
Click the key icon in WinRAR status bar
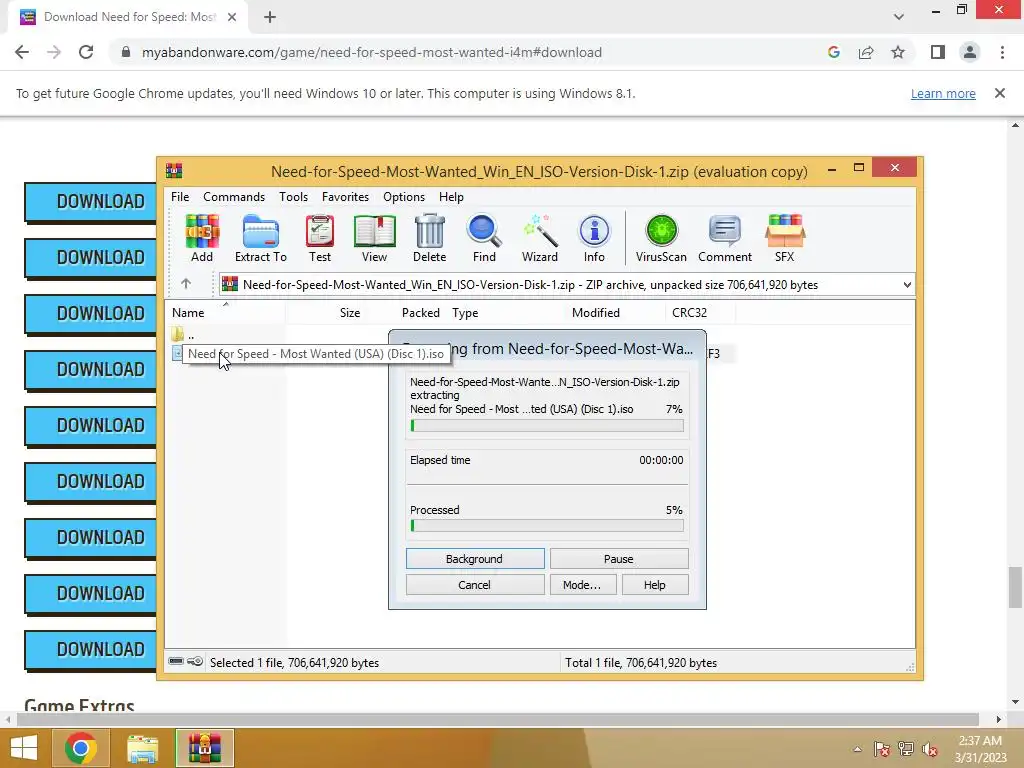pos(195,662)
